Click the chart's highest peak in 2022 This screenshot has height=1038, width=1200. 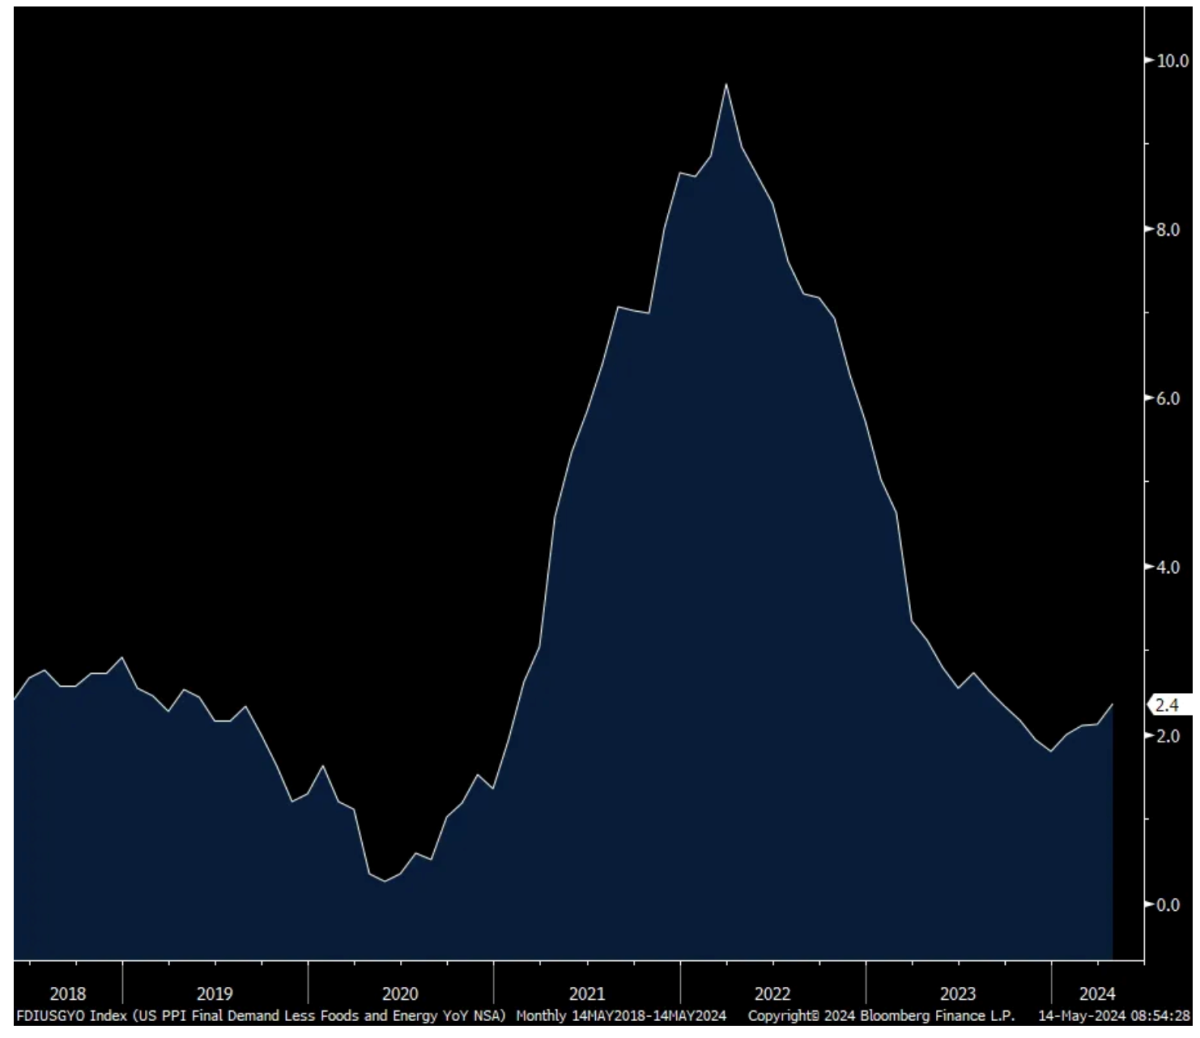click(x=726, y=85)
